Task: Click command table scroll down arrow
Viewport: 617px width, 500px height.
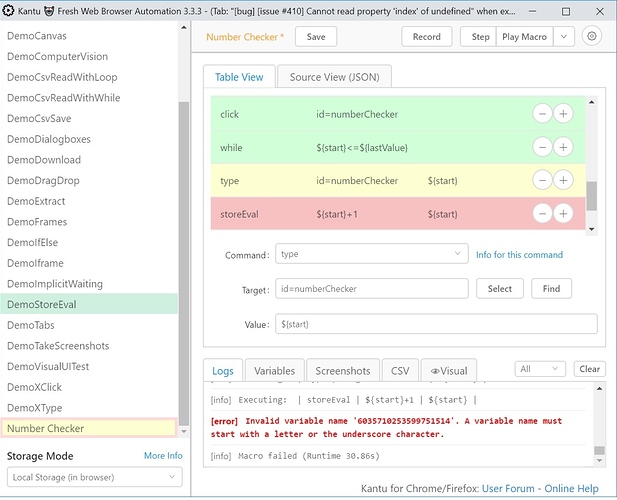Action: pyautogui.click(x=591, y=229)
